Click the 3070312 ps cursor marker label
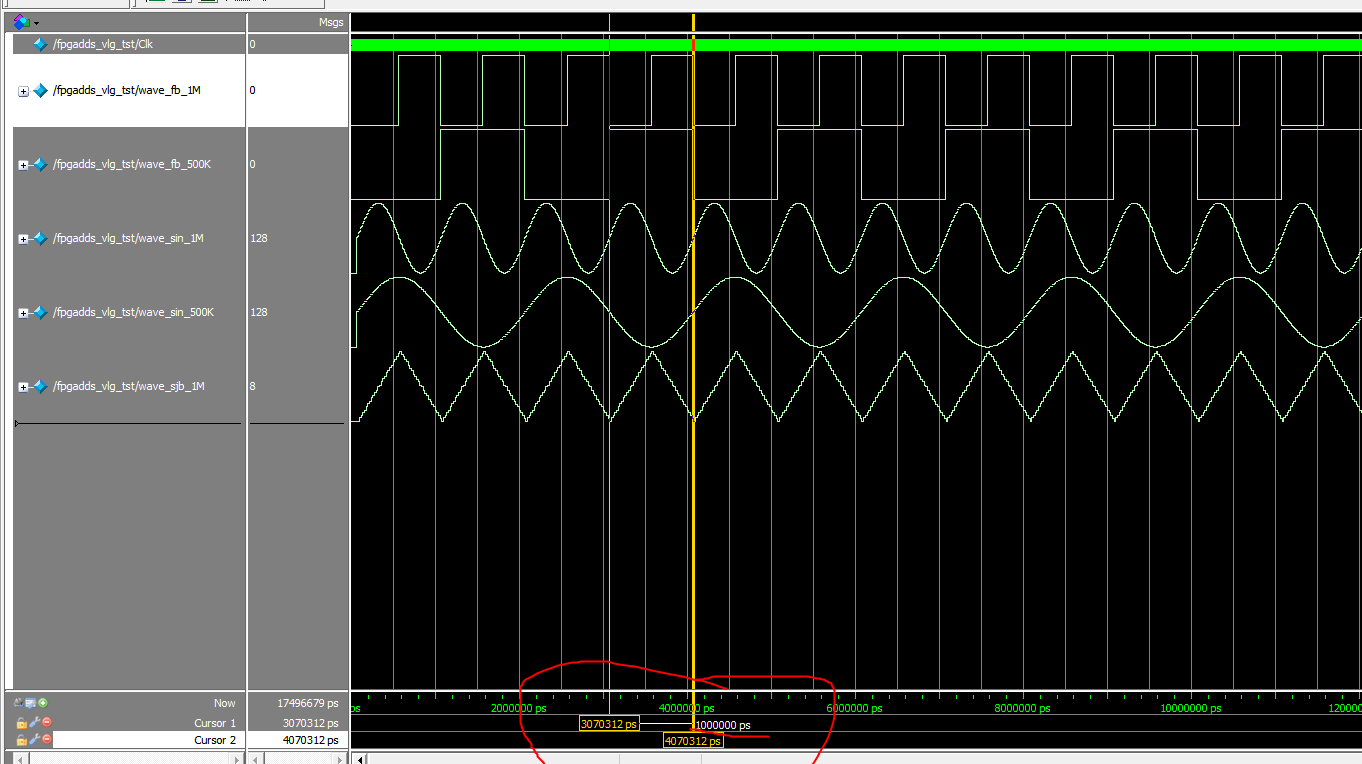The width and height of the screenshot is (1362, 764). pyautogui.click(x=608, y=724)
